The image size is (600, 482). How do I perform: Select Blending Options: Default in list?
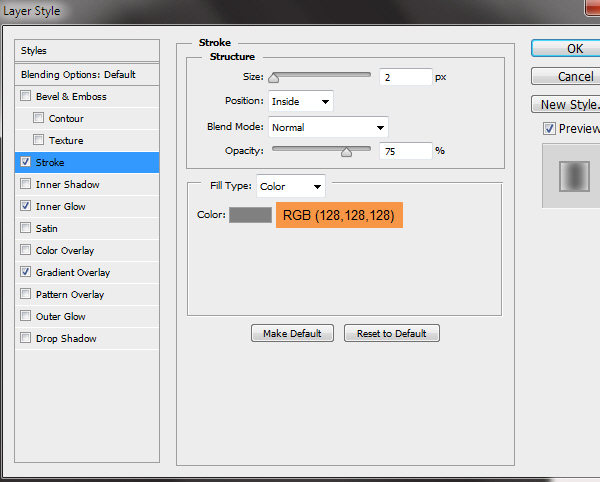click(x=78, y=75)
